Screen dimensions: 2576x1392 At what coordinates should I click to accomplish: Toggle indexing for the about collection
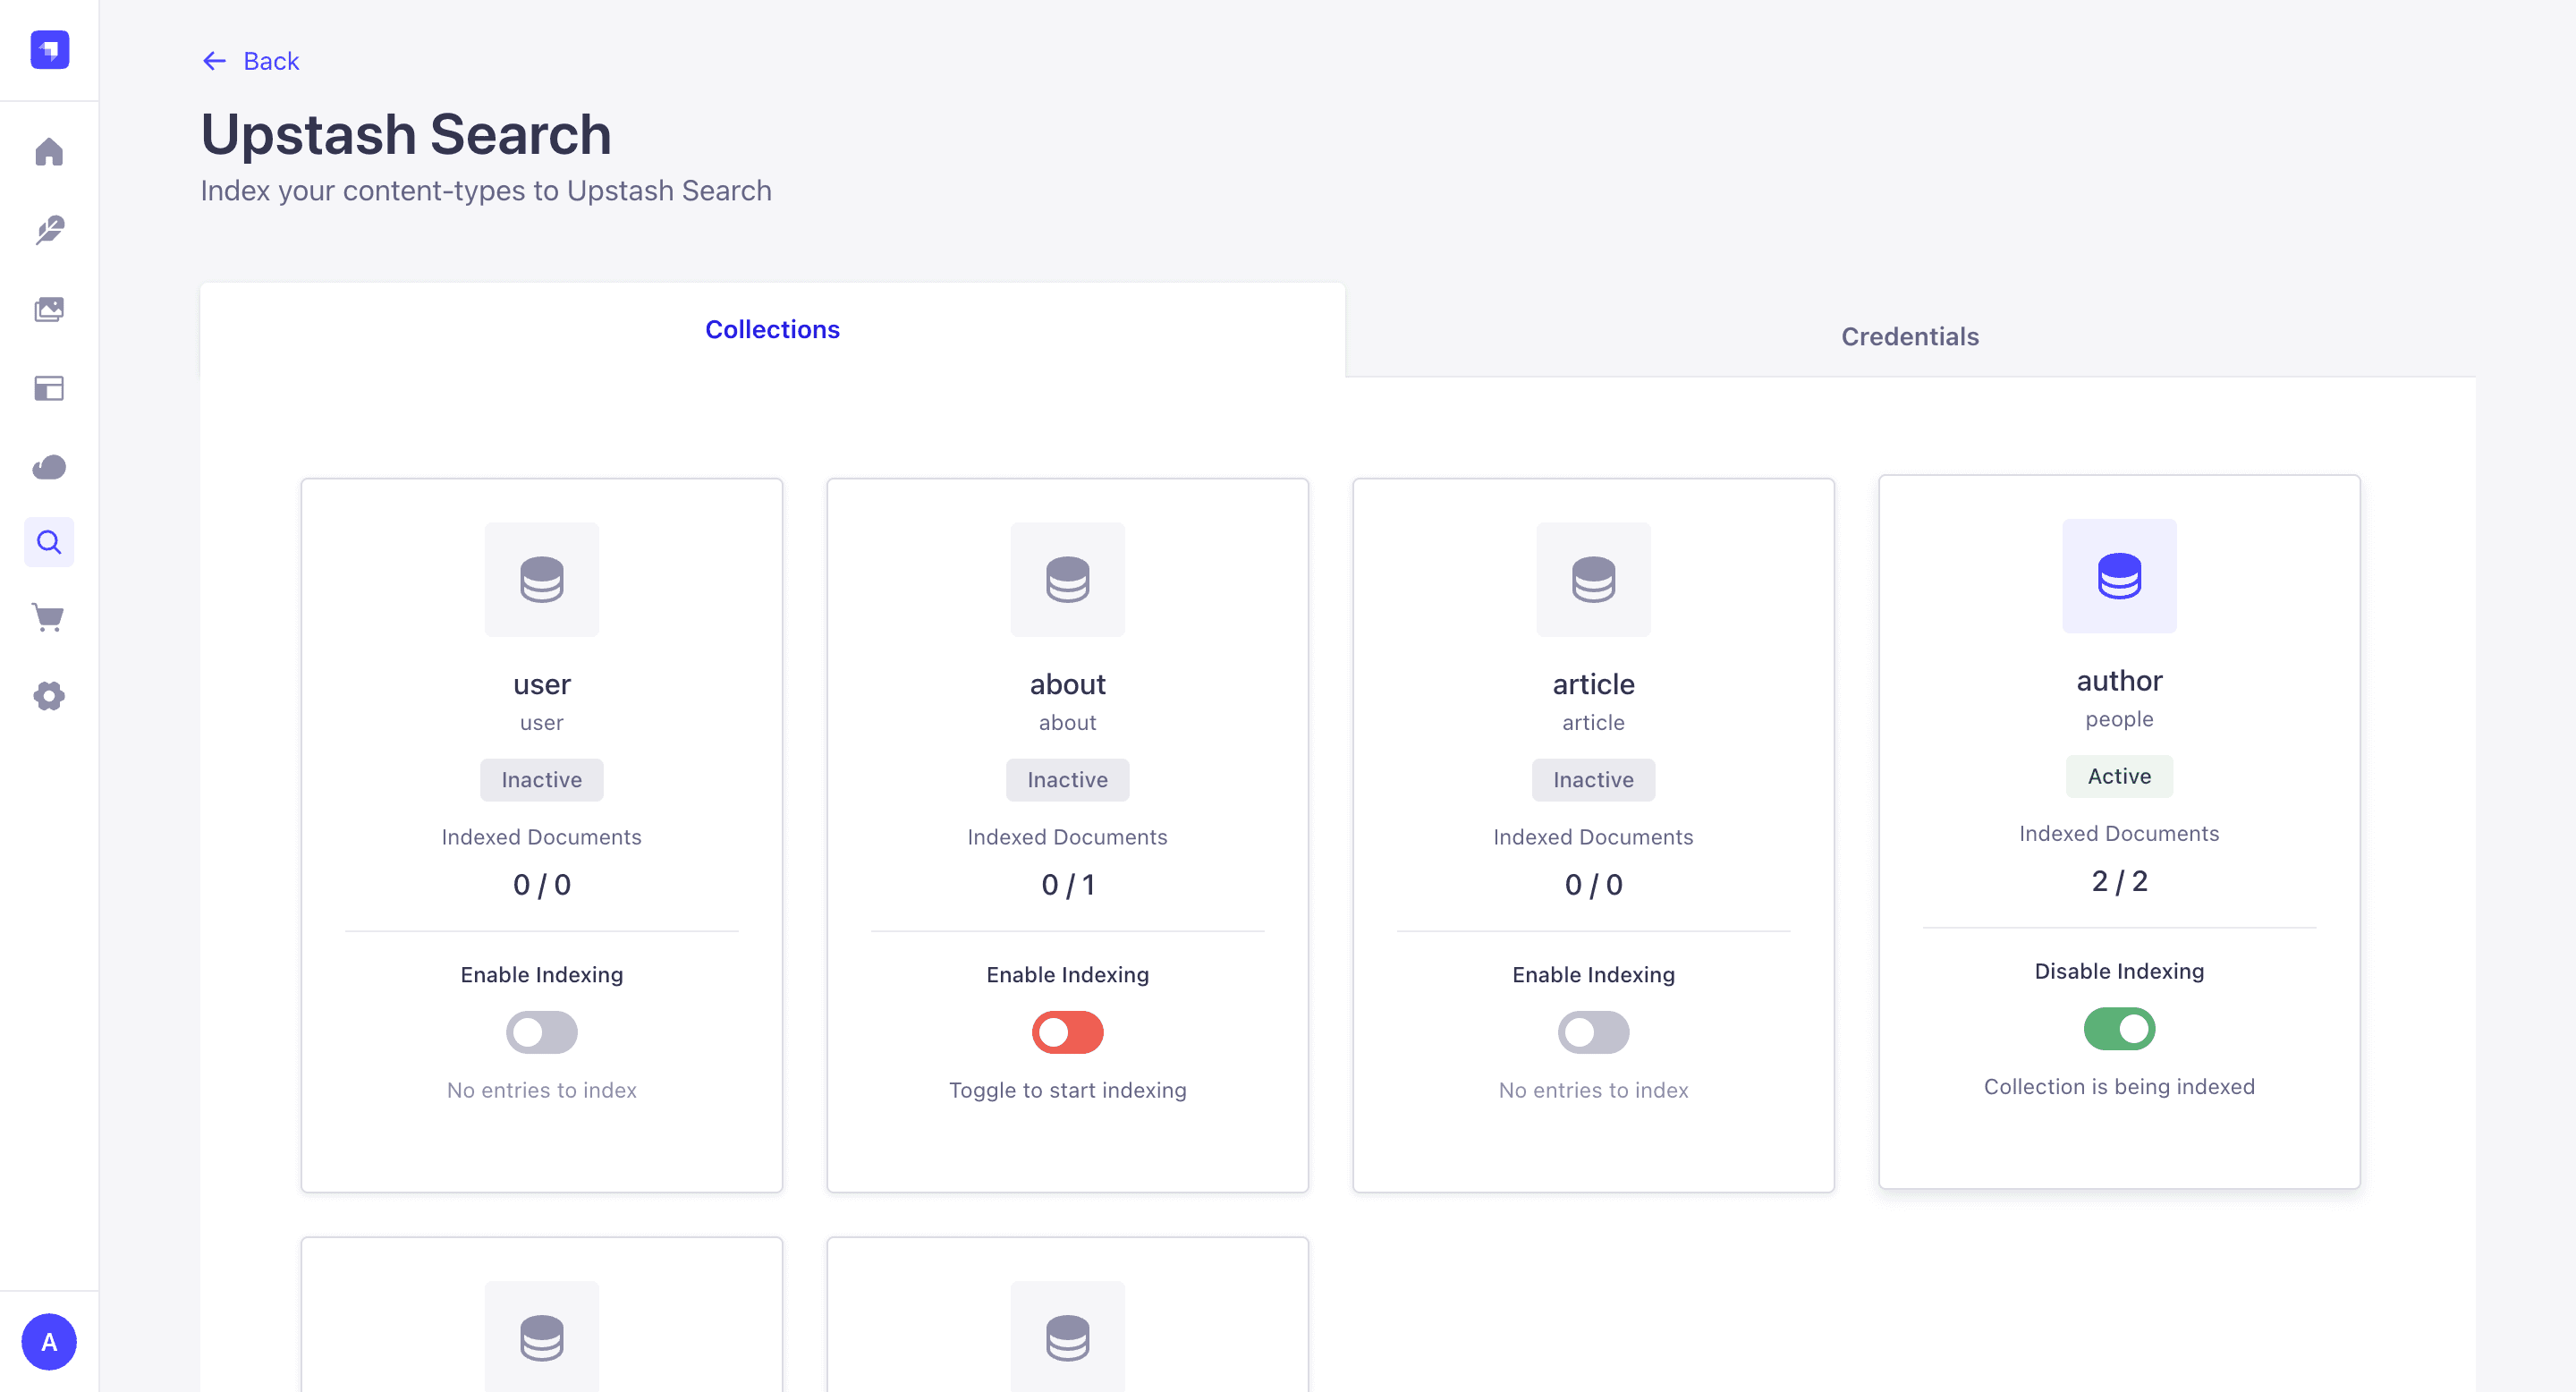[1067, 1032]
